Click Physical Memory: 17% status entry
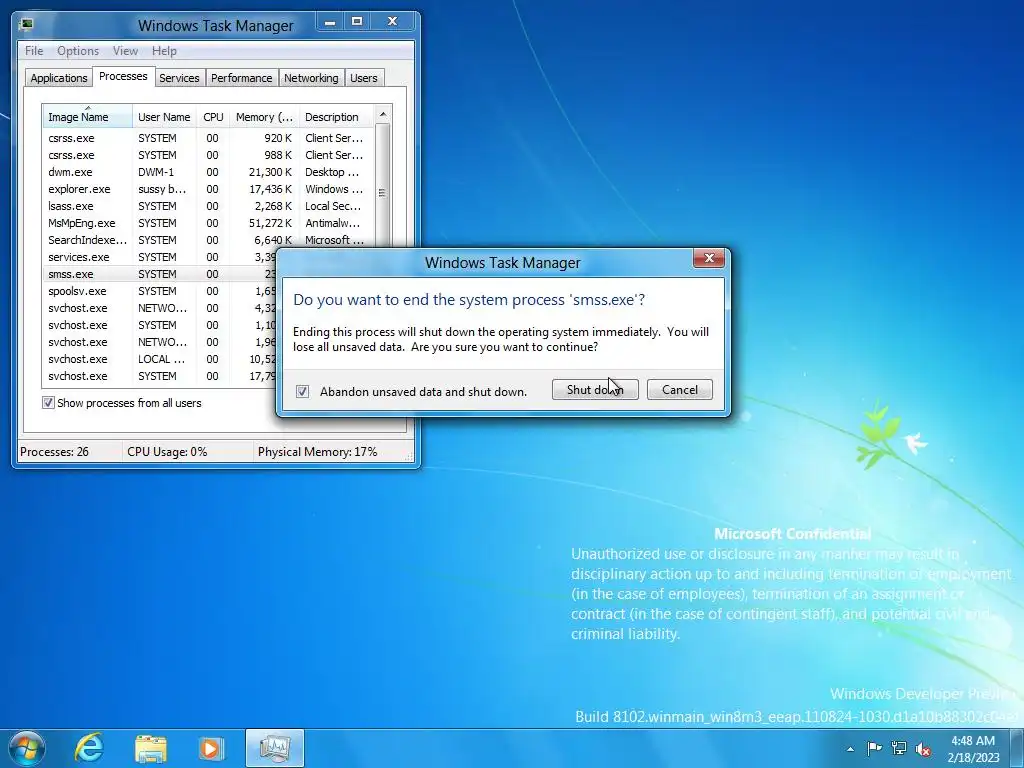The width and height of the screenshot is (1024, 768). pyautogui.click(x=317, y=451)
